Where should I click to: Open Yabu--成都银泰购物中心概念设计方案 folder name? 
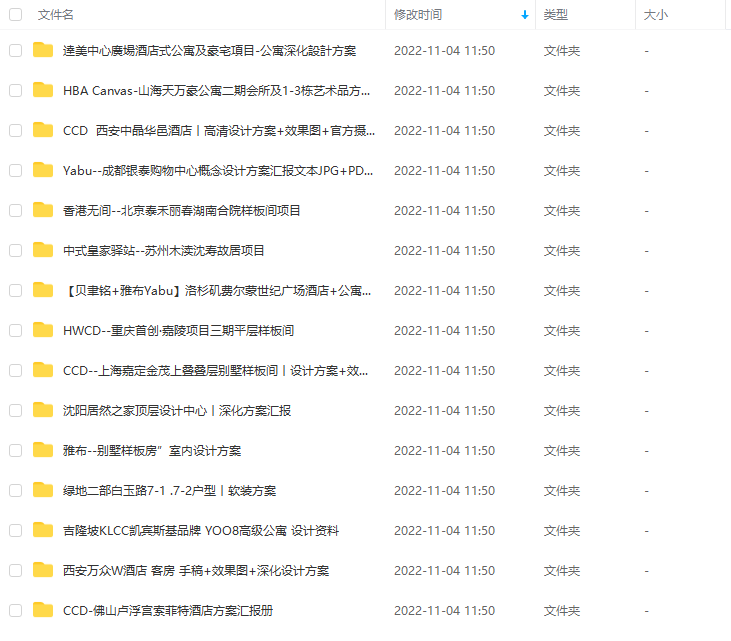218,171
